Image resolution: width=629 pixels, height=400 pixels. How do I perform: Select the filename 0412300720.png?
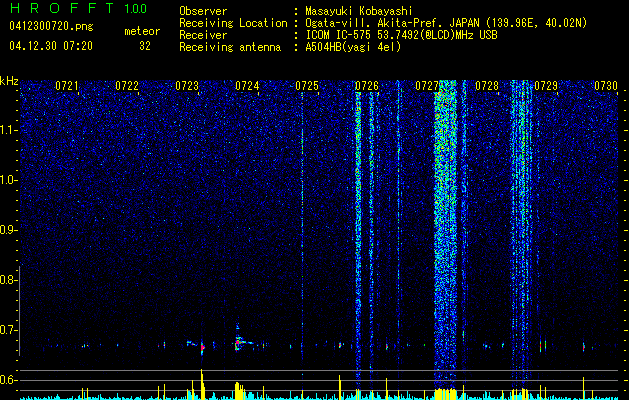[51, 26]
